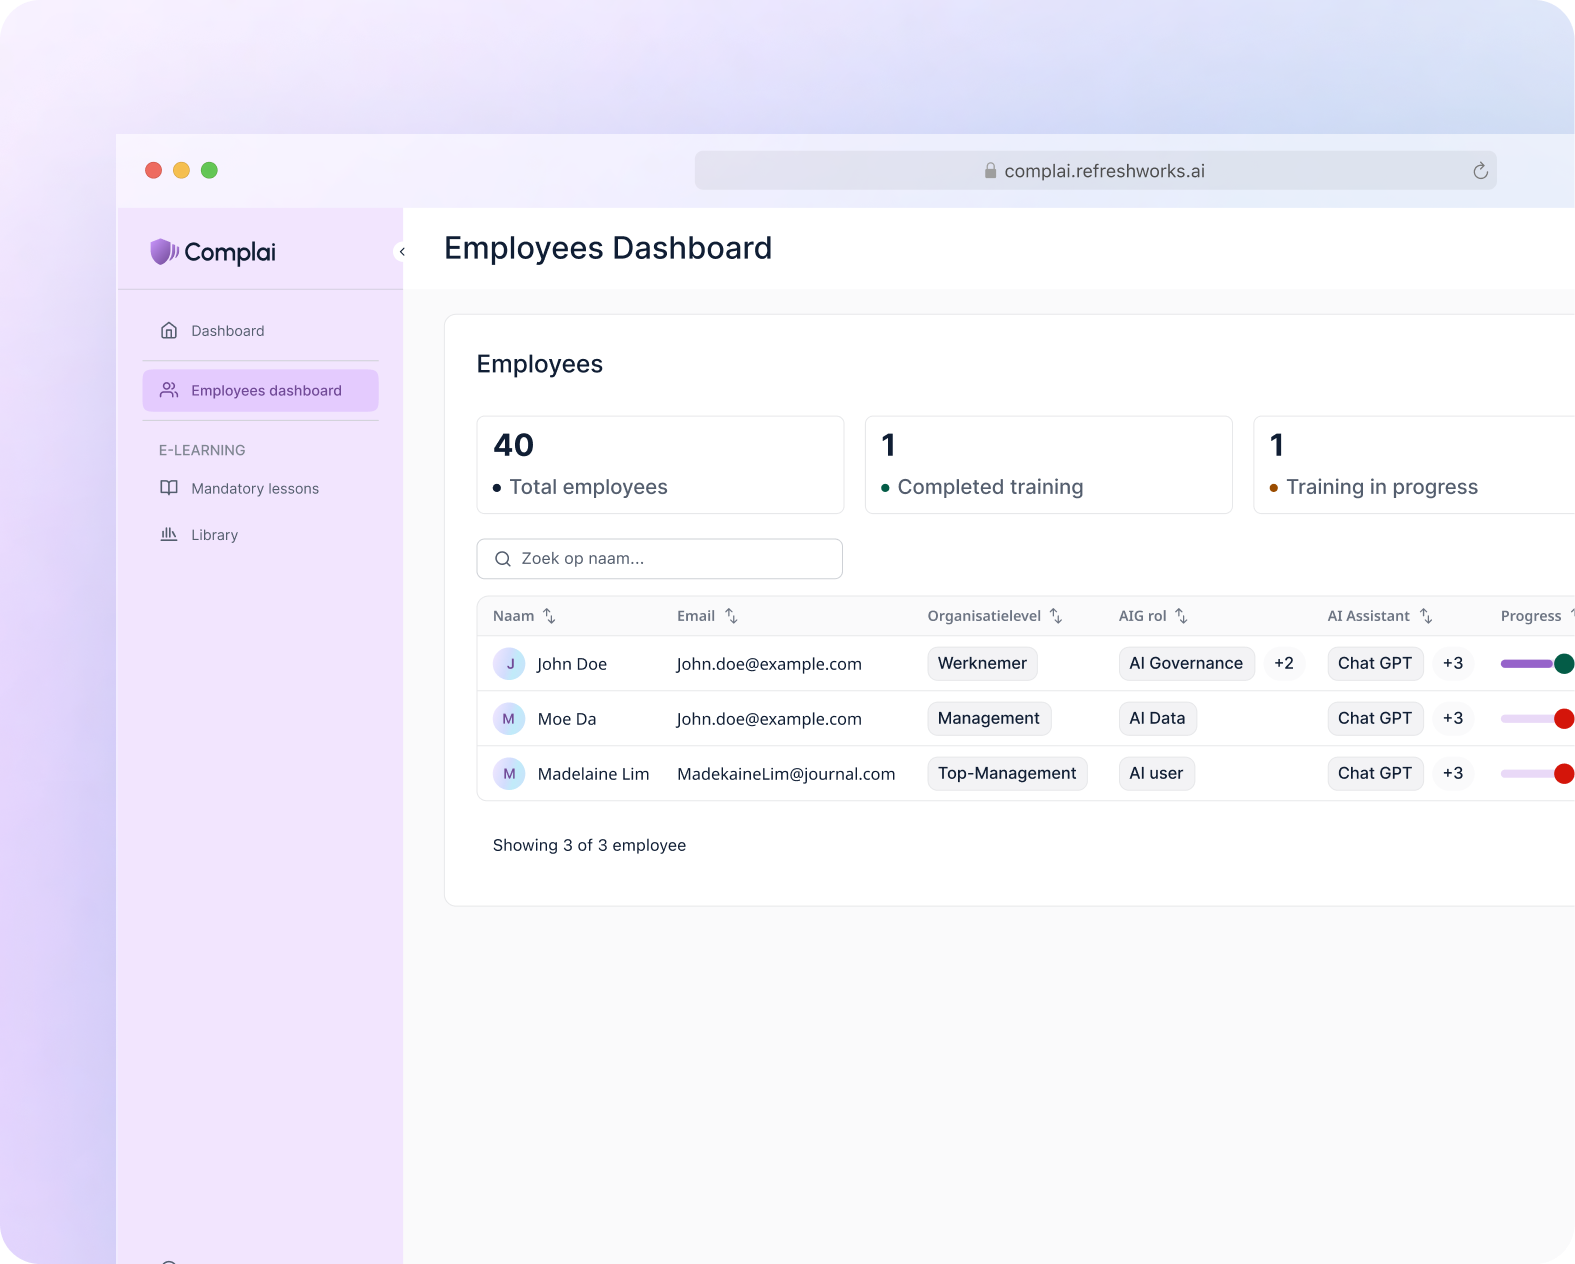
Task: Click the Mandatory lessons book icon
Action: [x=169, y=488]
